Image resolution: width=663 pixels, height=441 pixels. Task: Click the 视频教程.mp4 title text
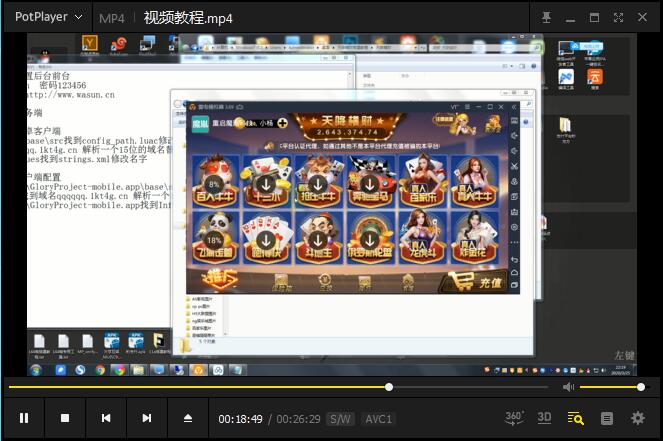pos(188,18)
